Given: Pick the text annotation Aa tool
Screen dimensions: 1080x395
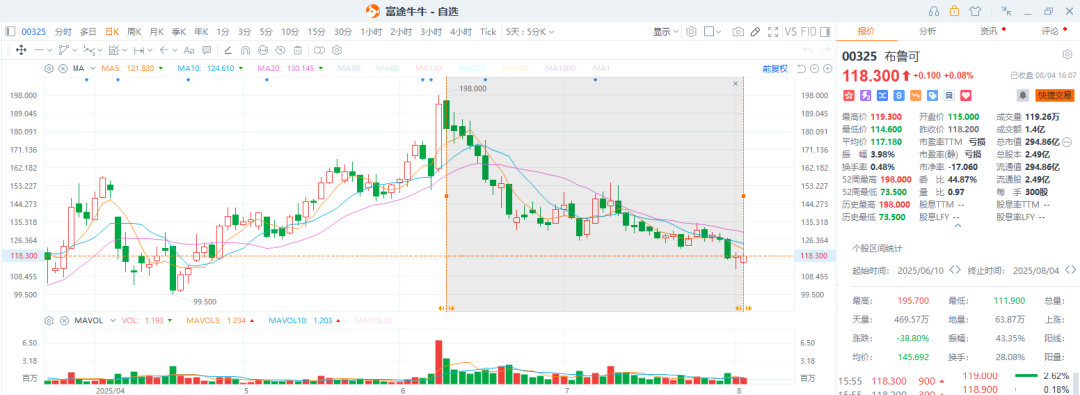Looking at the screenshot, I should point(189,50).
